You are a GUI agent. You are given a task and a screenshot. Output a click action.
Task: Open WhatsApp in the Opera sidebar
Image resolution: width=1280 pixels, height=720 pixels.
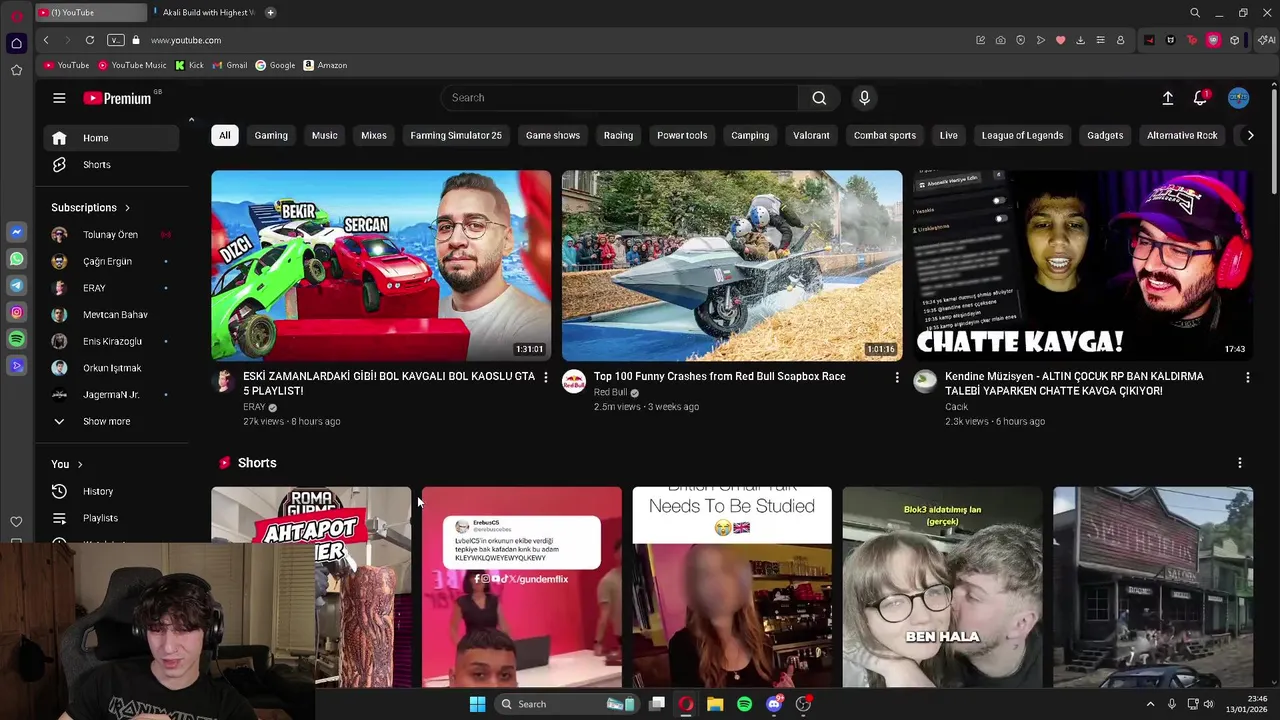tap(16, 259)
